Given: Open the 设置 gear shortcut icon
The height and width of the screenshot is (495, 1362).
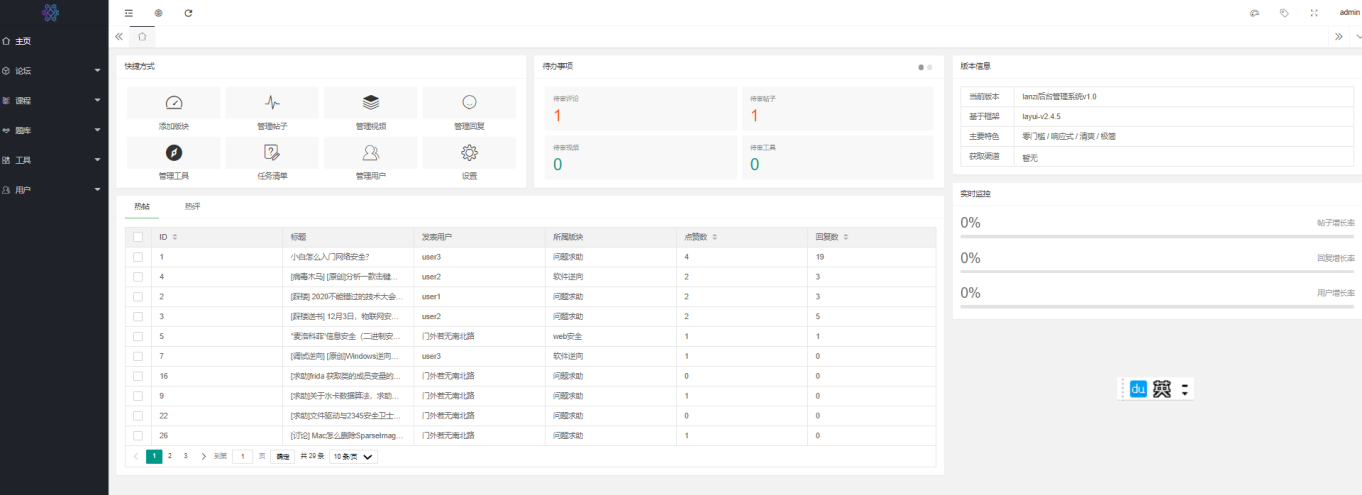Looking at the screenshot, I should (x=469, y=153).
